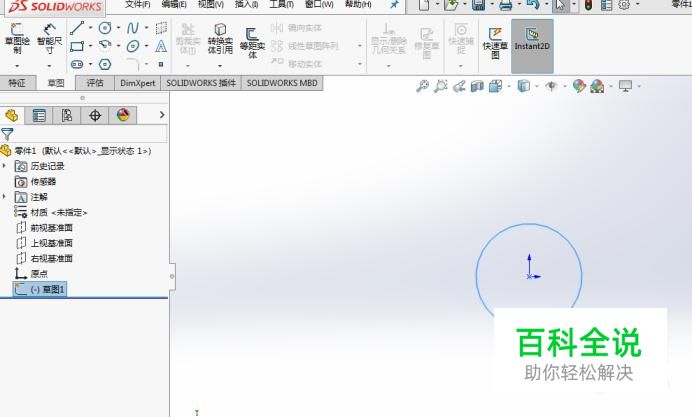This screenshot has height=417, width=692.
Task: Open the Options gear icon
Action: [x=624, y=5]
